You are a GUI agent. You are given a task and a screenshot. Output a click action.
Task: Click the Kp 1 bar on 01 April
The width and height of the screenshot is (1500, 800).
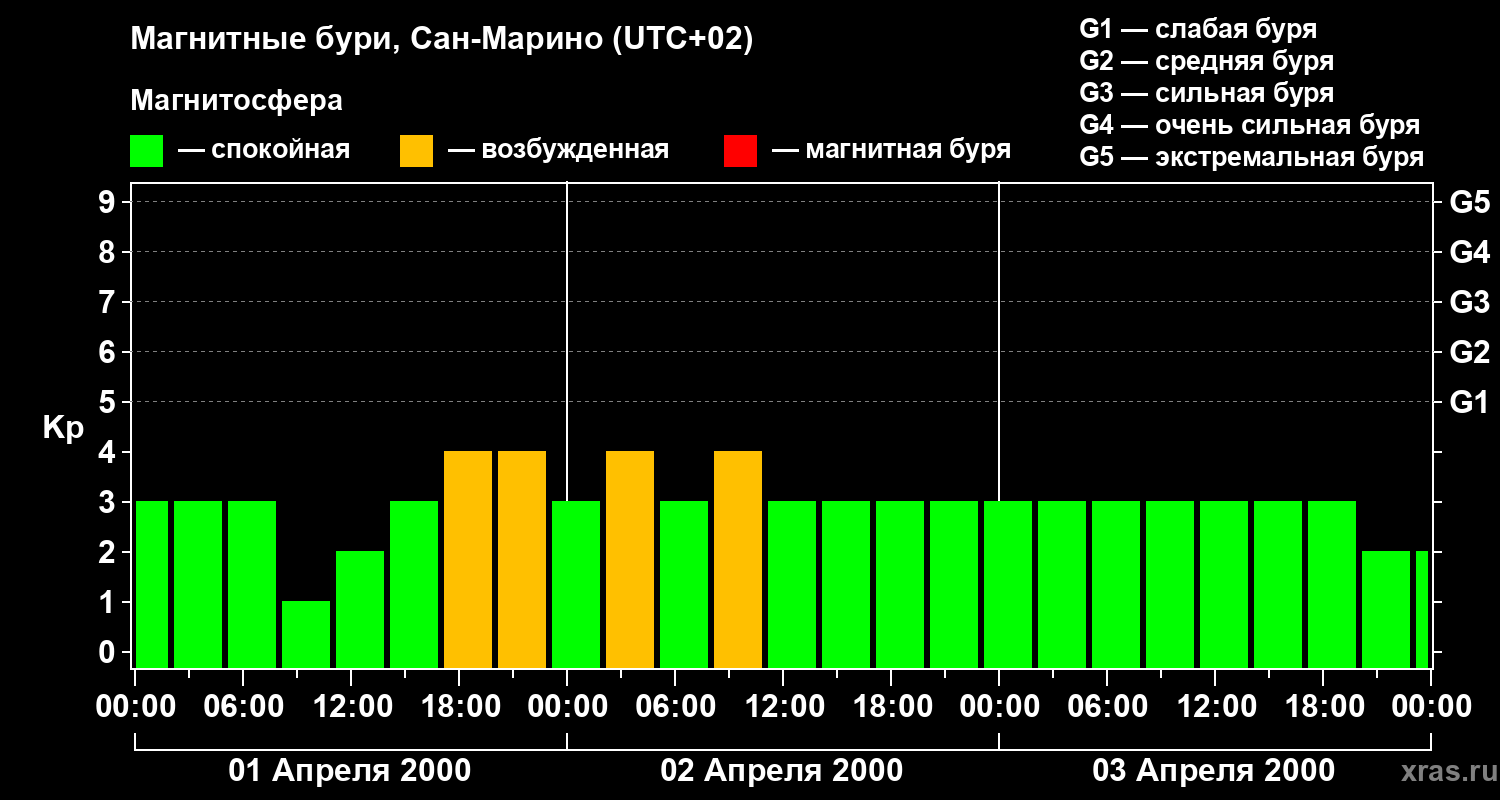(306, 634)
